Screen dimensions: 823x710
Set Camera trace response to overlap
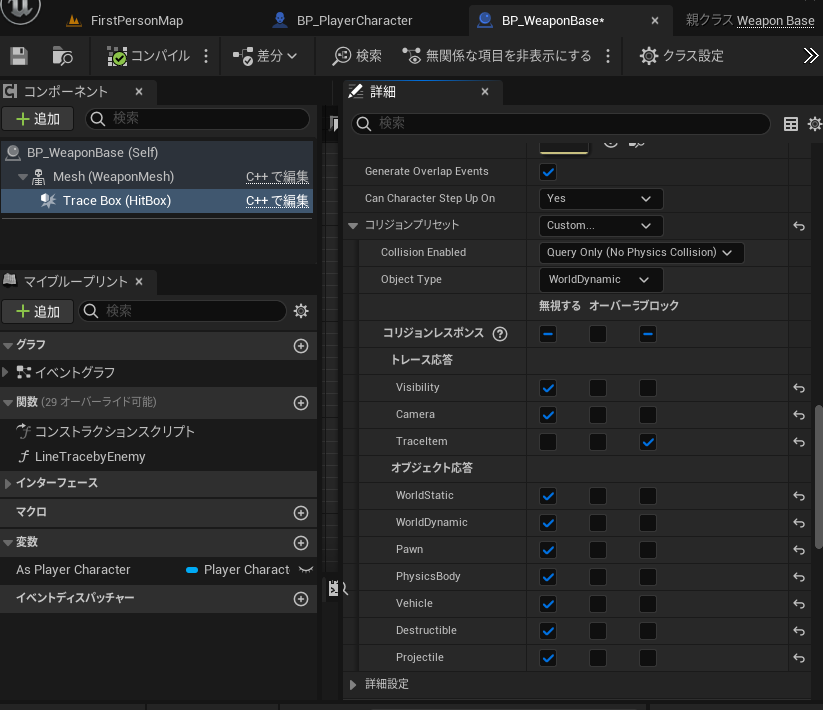click(x=598, y=415)
